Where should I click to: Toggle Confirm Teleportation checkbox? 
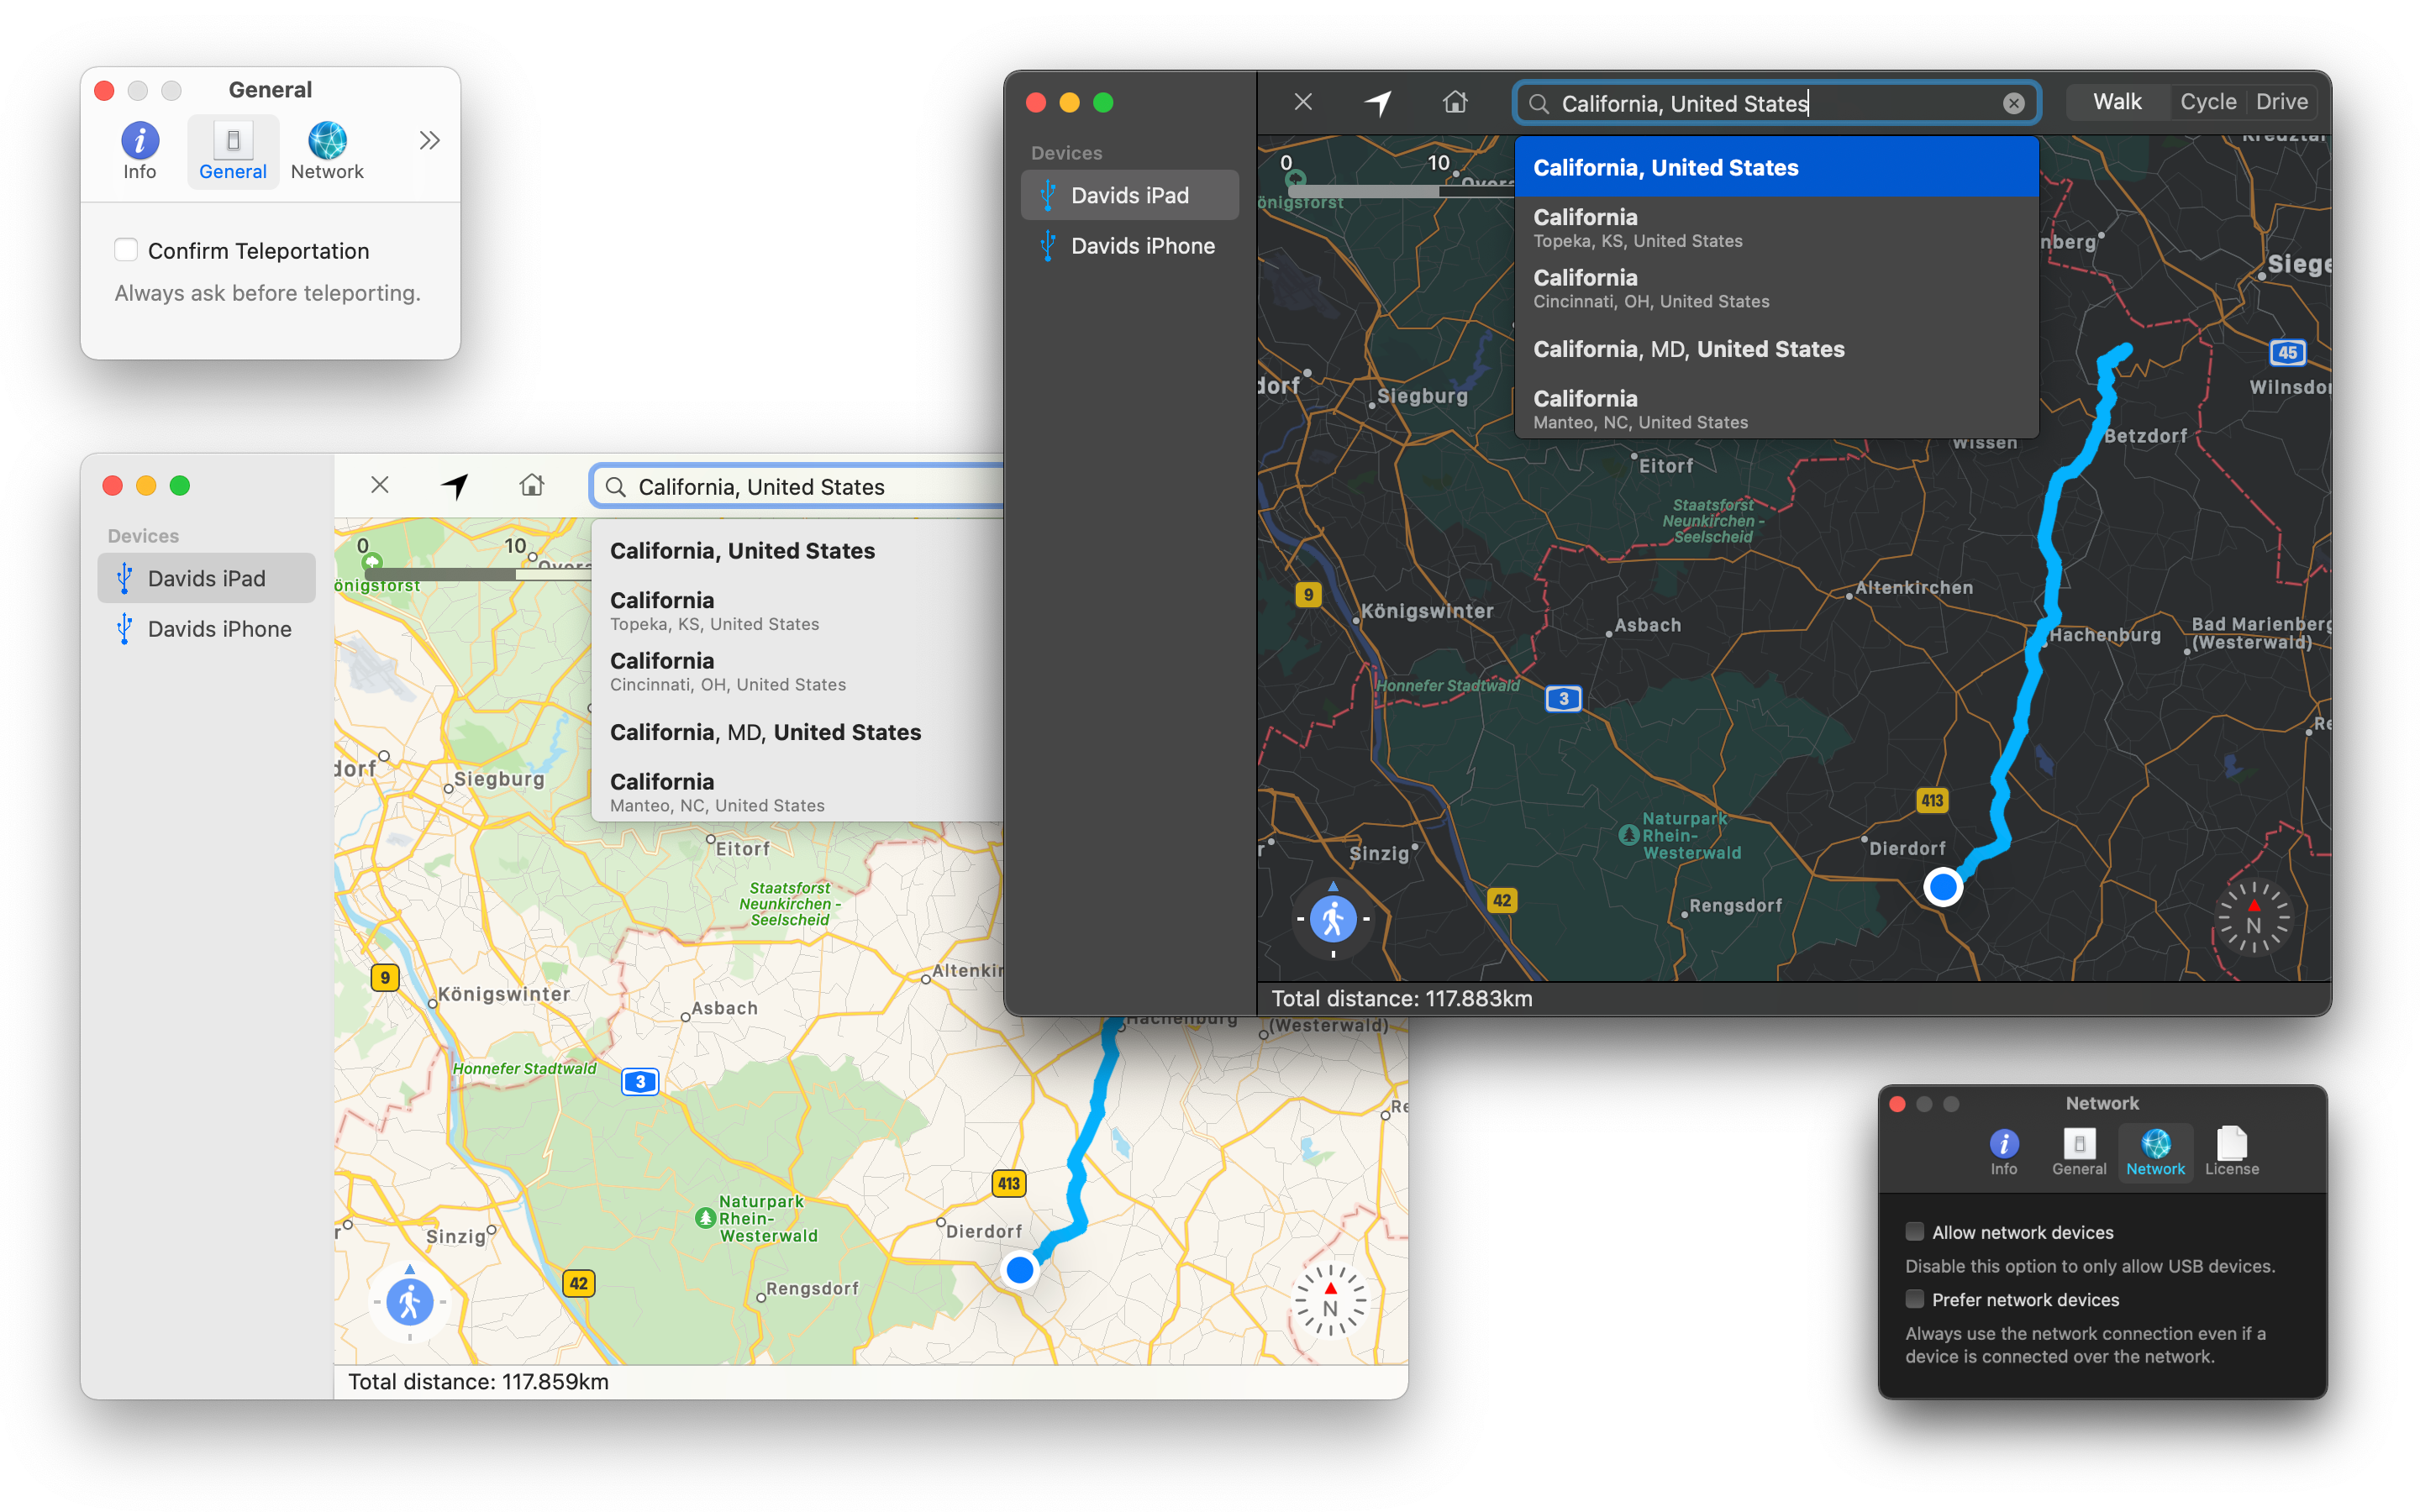(125, 249)
